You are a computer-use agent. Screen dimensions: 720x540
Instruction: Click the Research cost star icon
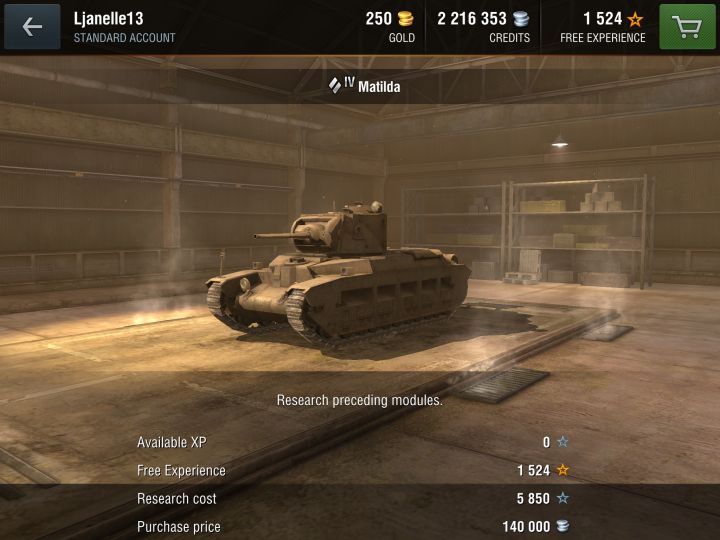pyautogui.click(x=562, y=498)
